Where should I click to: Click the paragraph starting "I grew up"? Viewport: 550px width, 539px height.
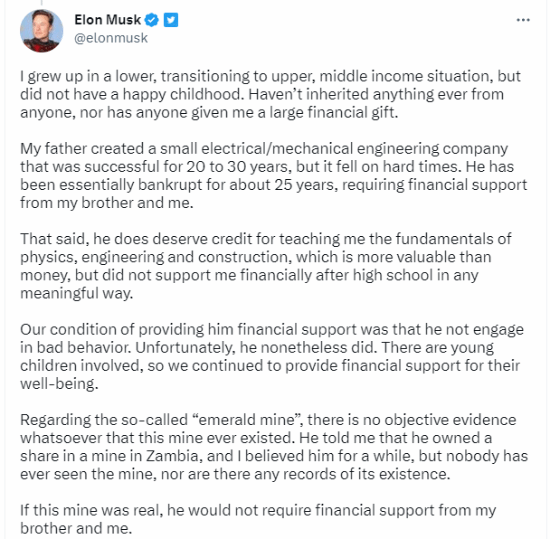270,94
